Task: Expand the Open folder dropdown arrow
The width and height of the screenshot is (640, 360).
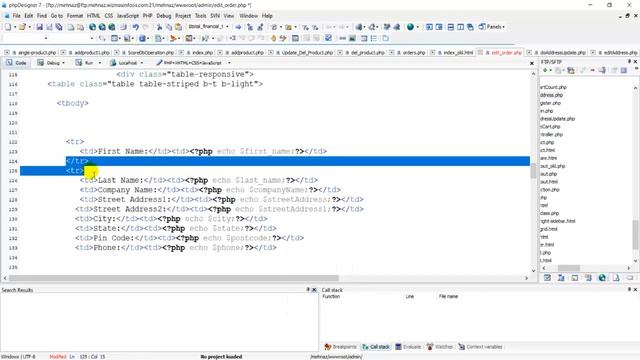Action: [29, 27]
